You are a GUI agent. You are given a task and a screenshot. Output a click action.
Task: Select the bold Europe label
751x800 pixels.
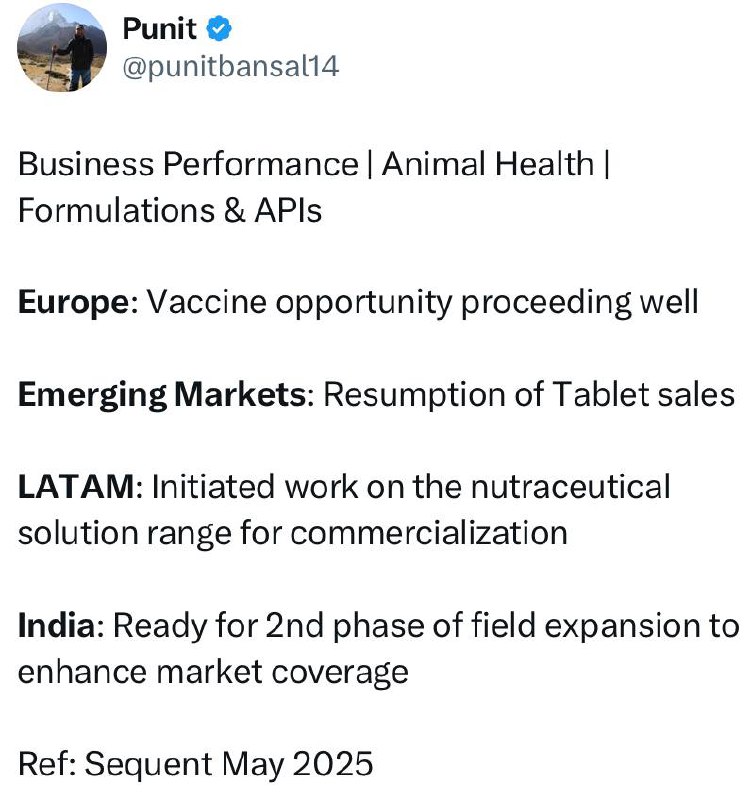click(x=74, y=303)
